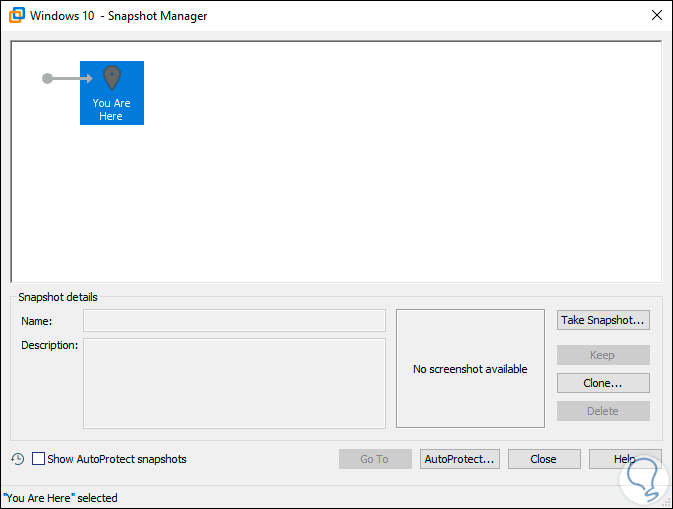Click the "You Are Here" selected status text
Viewport: 673px width, 509px height.
(60, 498)
